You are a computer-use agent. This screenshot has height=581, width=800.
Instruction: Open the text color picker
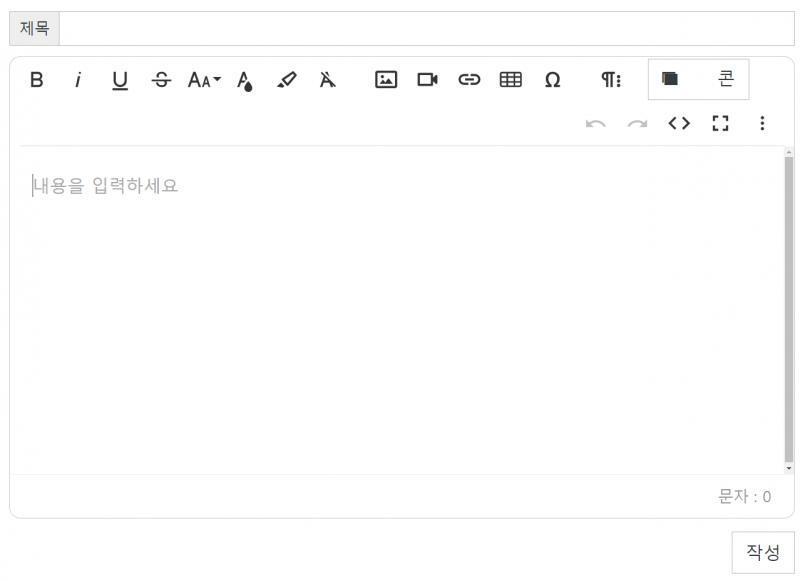coord(245,80)
